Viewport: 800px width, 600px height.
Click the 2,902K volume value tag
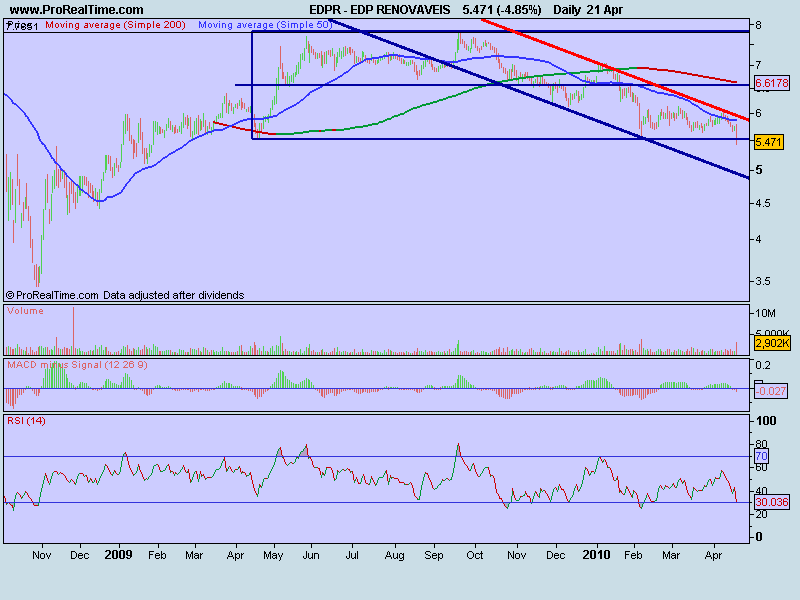772,343
